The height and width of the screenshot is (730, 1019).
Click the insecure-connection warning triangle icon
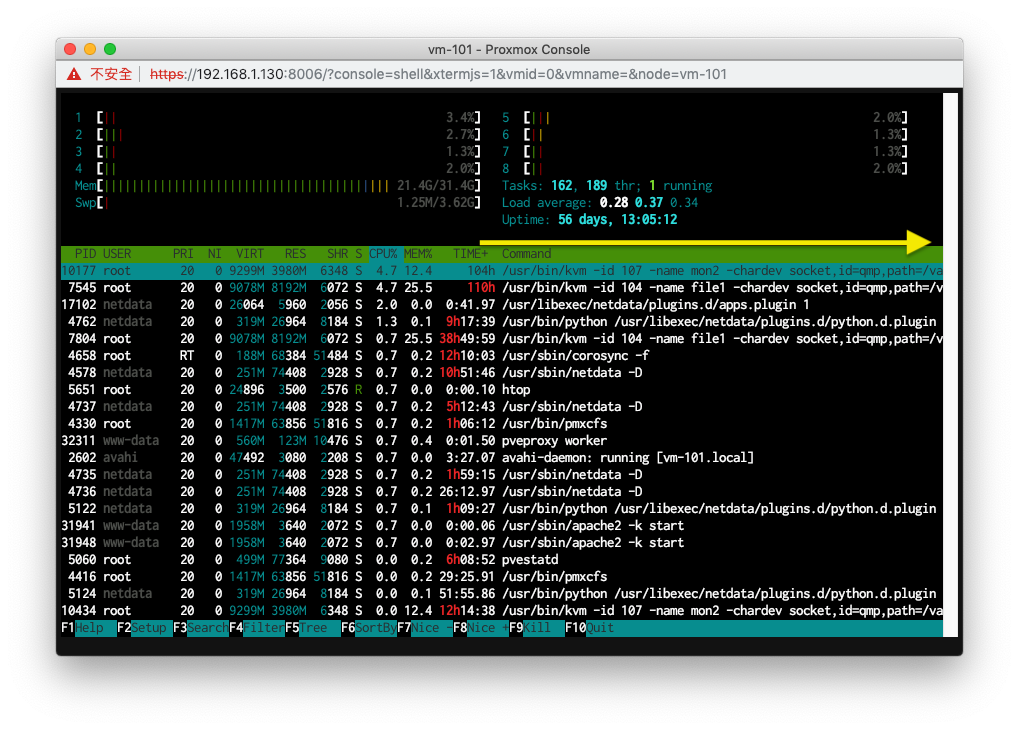coord(74,74)
